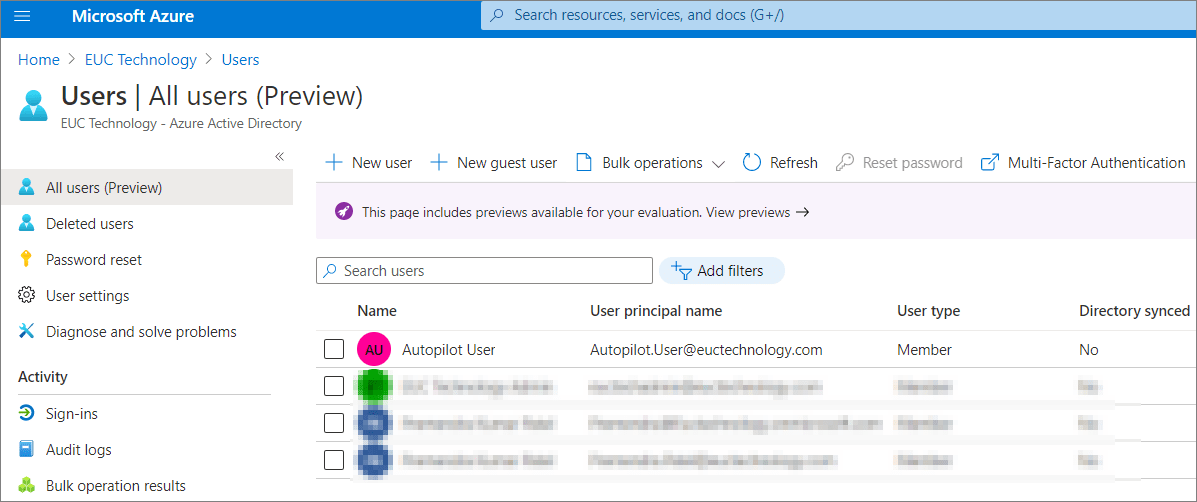Image resolution: width=1197 pixels, height=502 pixels.
Task: Click the Refresh button label
Action: tap(794, 163)
